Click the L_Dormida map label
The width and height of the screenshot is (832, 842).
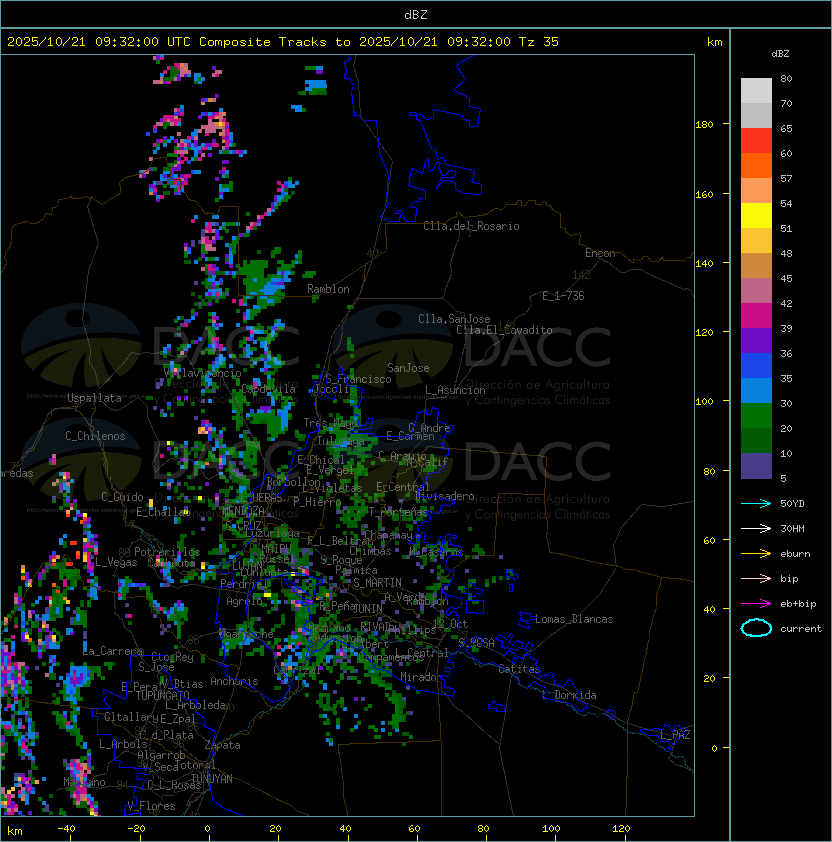point(569,695)
